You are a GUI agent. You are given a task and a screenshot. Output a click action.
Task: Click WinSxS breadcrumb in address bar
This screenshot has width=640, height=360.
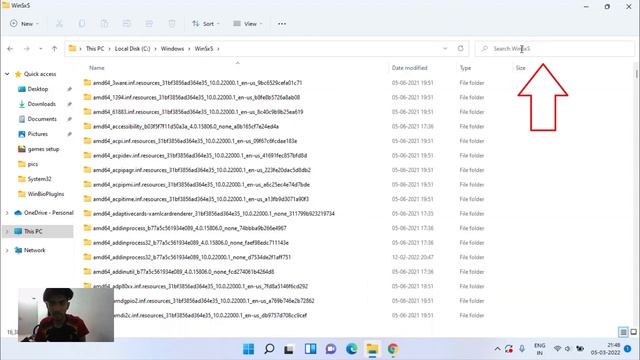click(x=204, y=49)
